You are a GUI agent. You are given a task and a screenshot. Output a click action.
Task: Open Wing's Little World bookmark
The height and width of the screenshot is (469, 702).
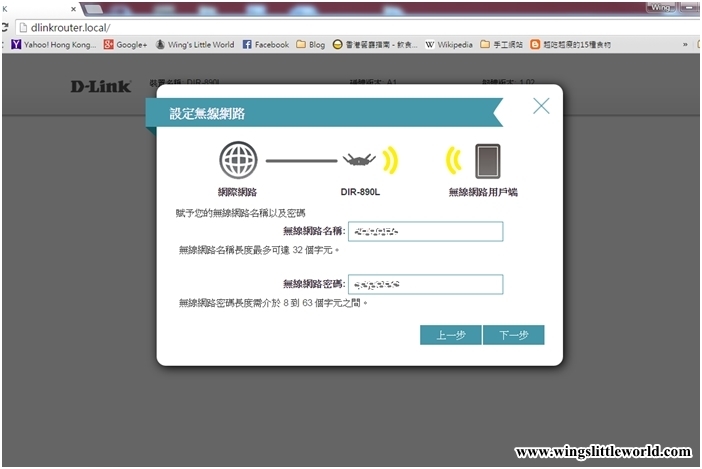click(x=194, y=45)
